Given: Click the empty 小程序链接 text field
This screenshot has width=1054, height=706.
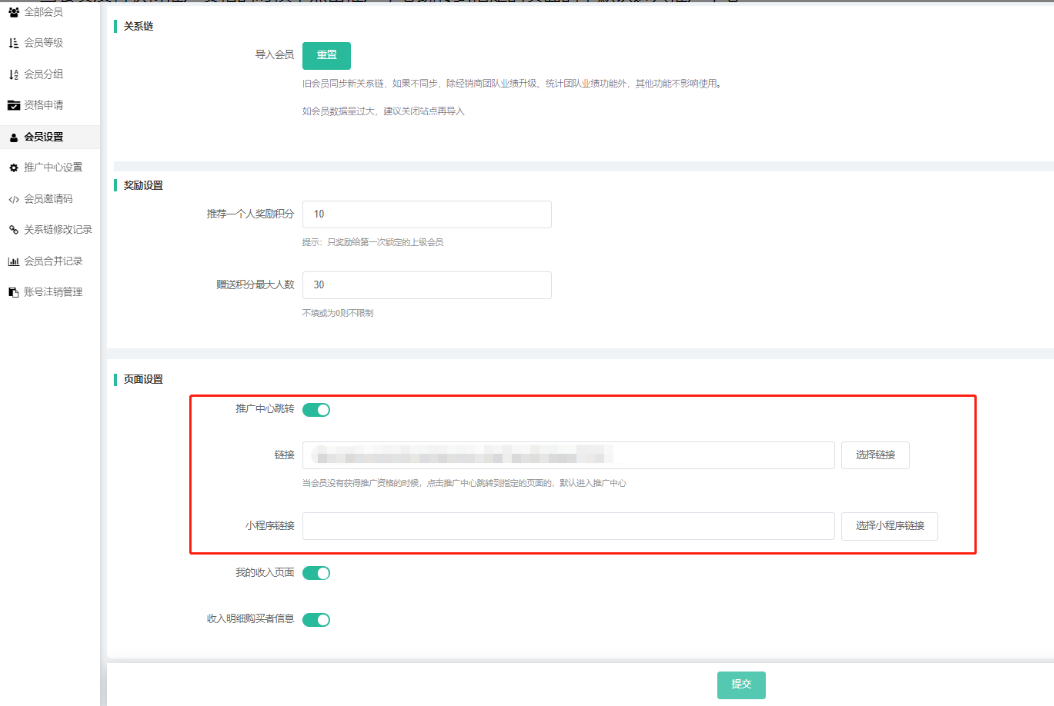Looking at the screenshot, I should (568, 526).
